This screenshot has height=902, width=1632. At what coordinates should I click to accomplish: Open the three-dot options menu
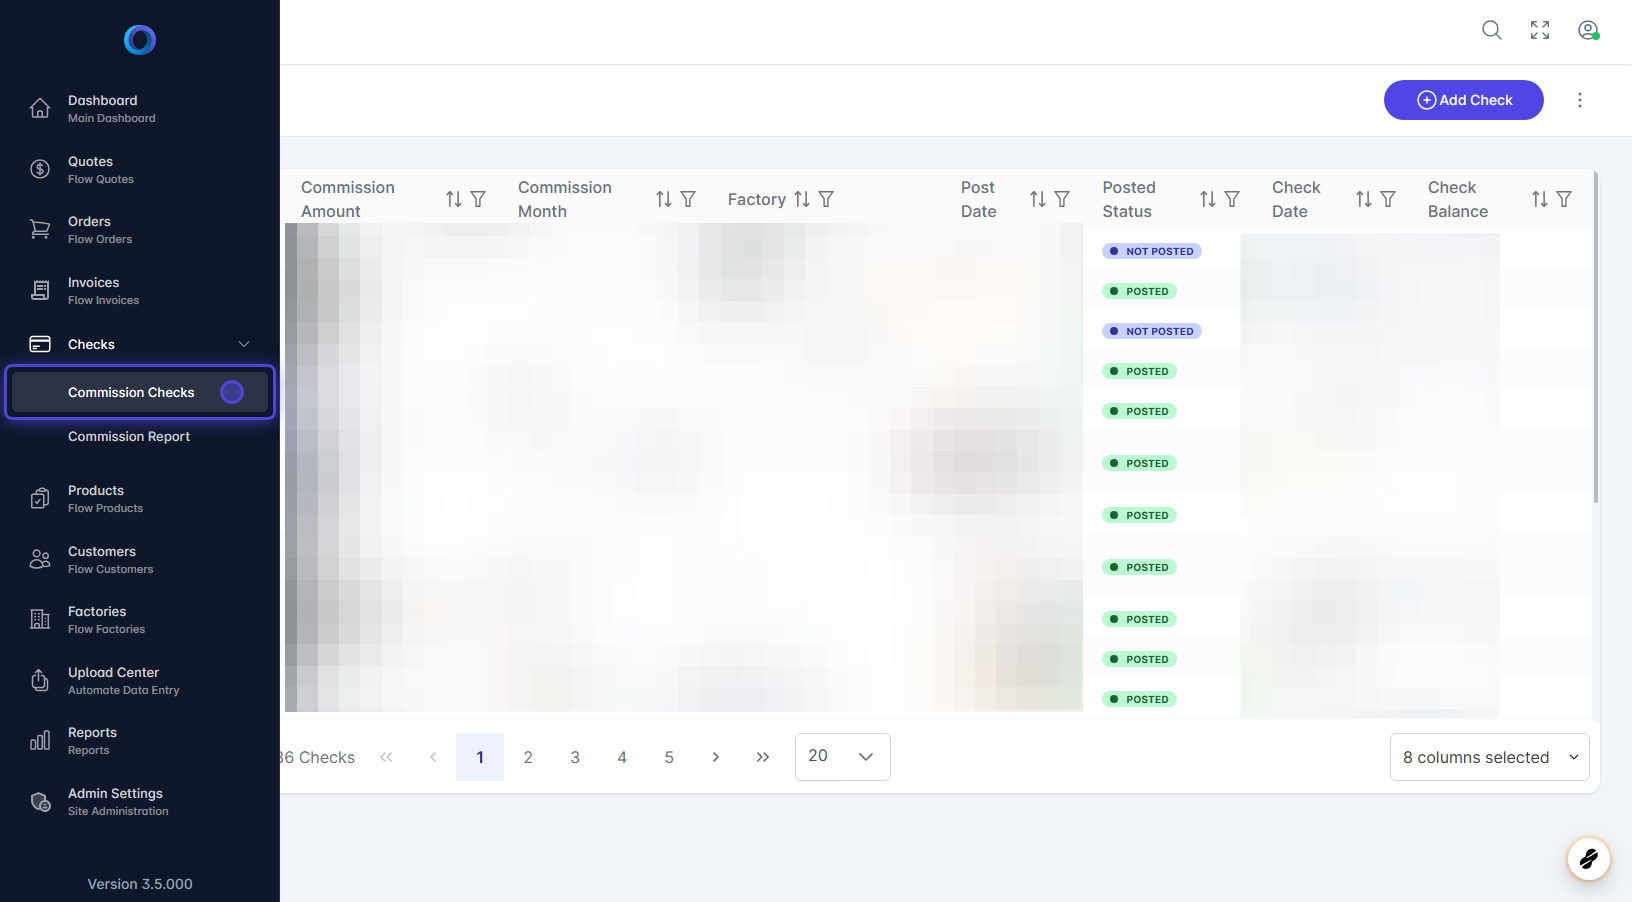coord(1579,100)
